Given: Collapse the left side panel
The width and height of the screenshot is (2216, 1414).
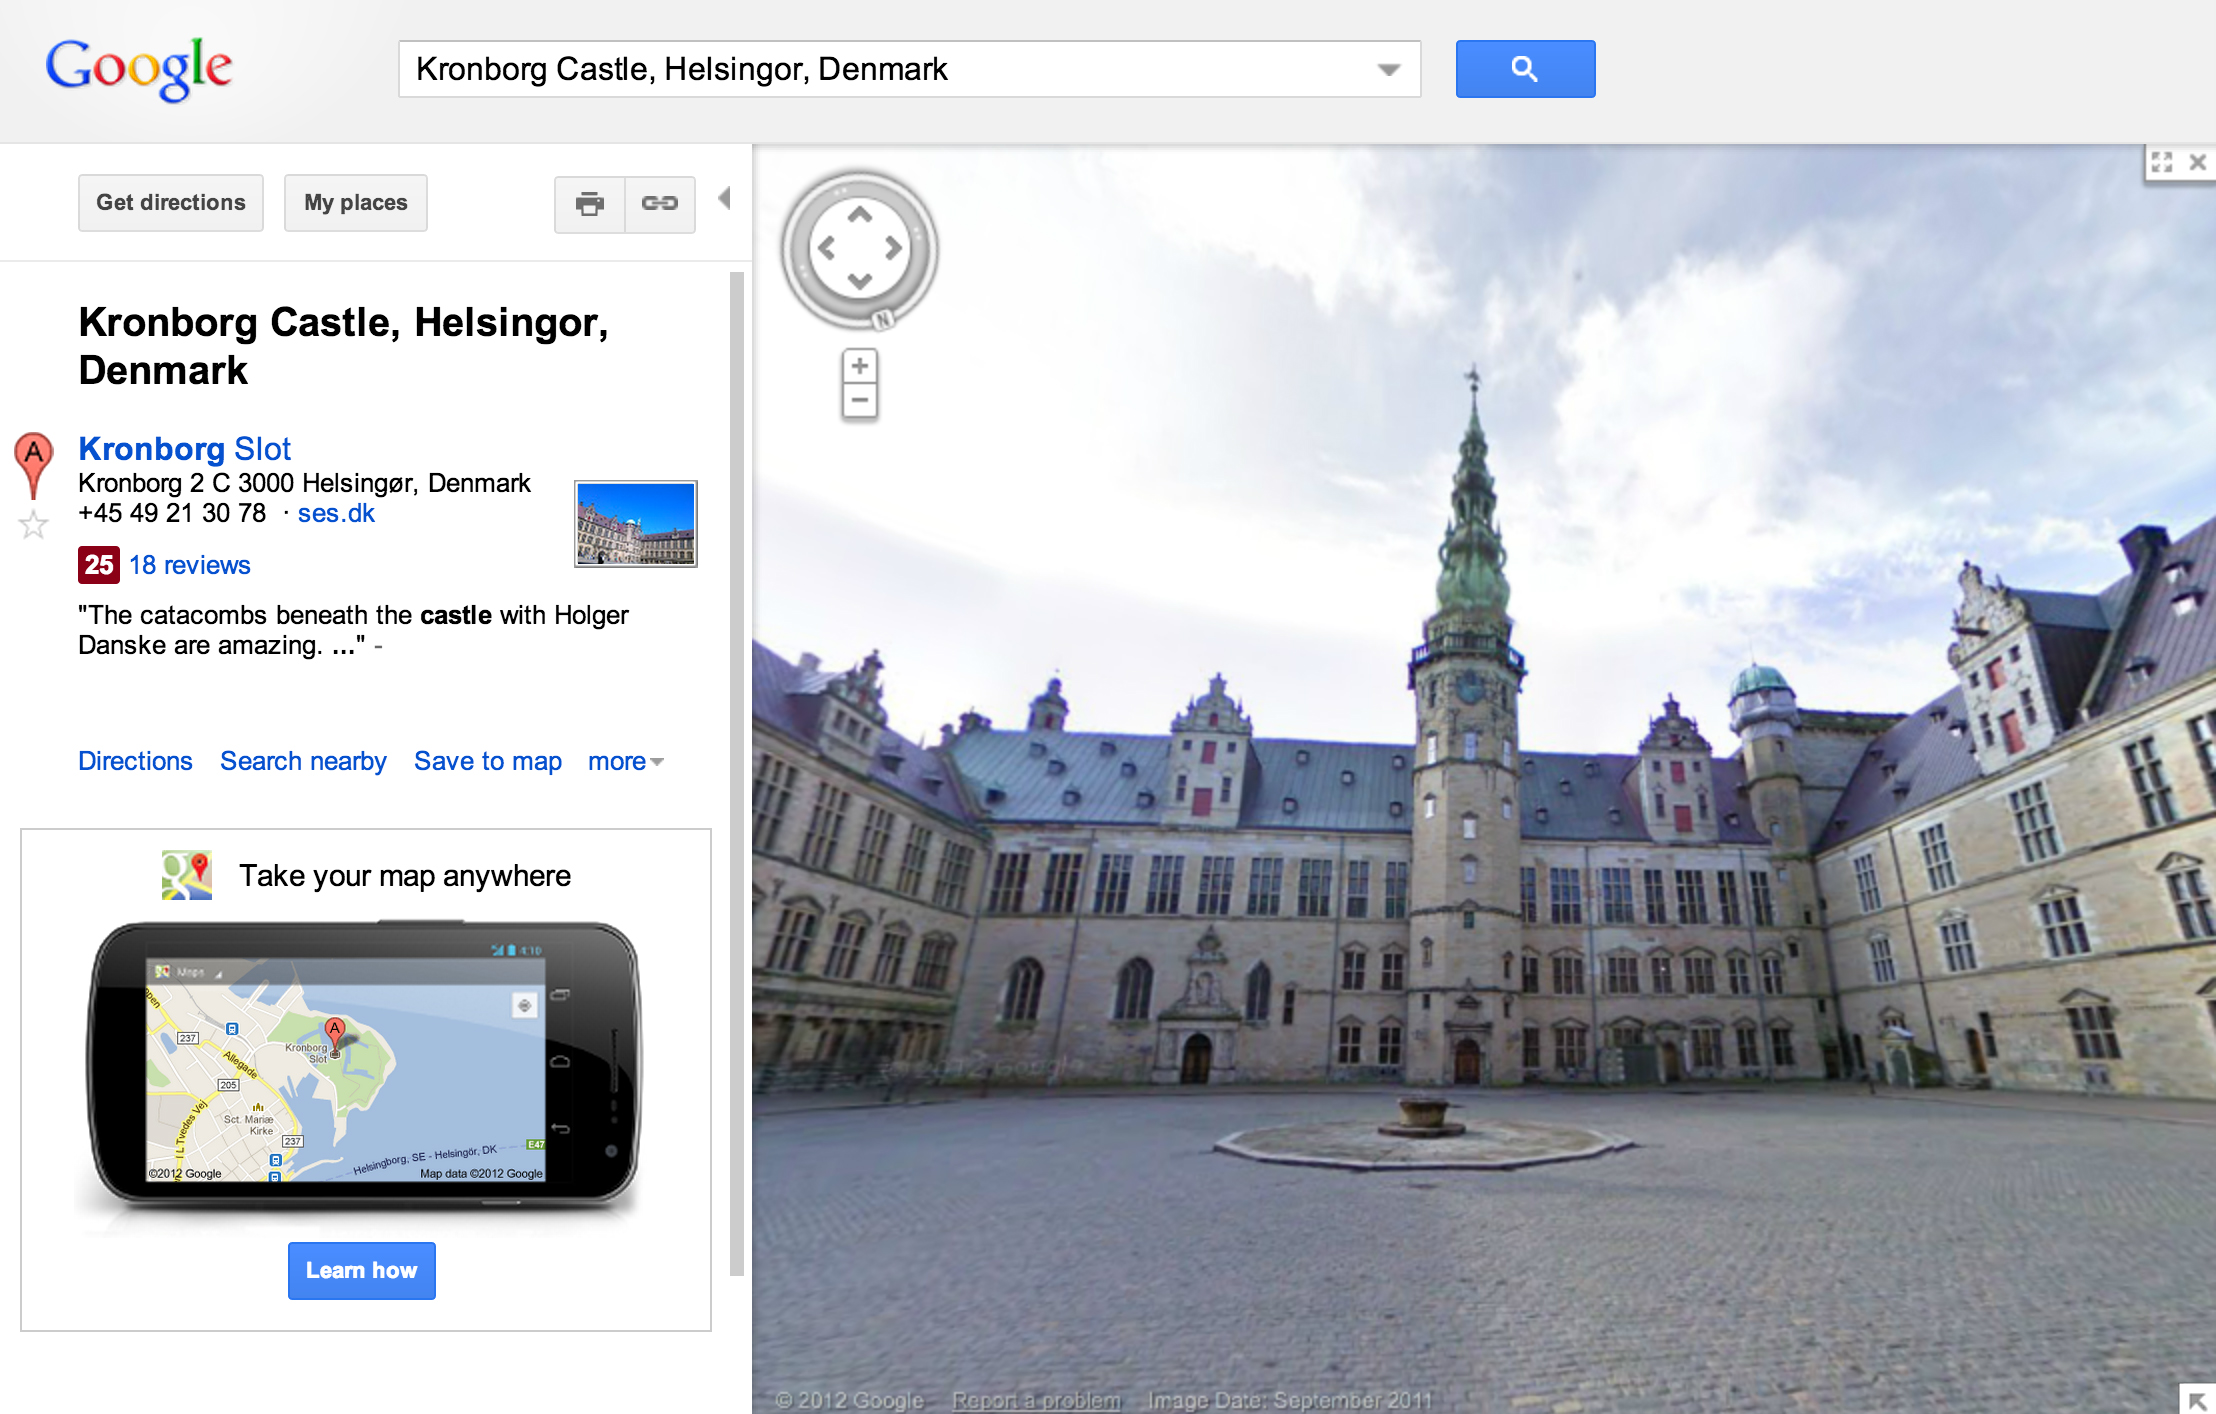Looking at the screenshot, I should (x=725, y=199).
